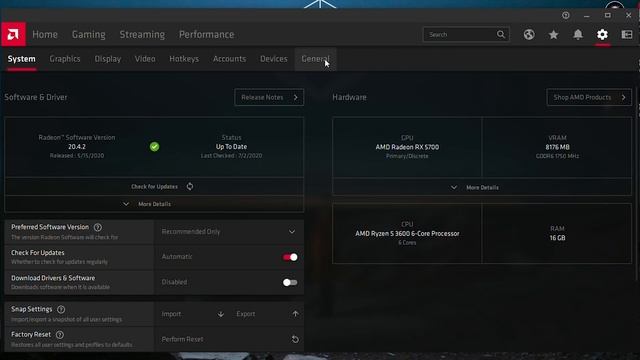Select the Devices settings tab
This screenshot has height=360, width=640.
274,59
